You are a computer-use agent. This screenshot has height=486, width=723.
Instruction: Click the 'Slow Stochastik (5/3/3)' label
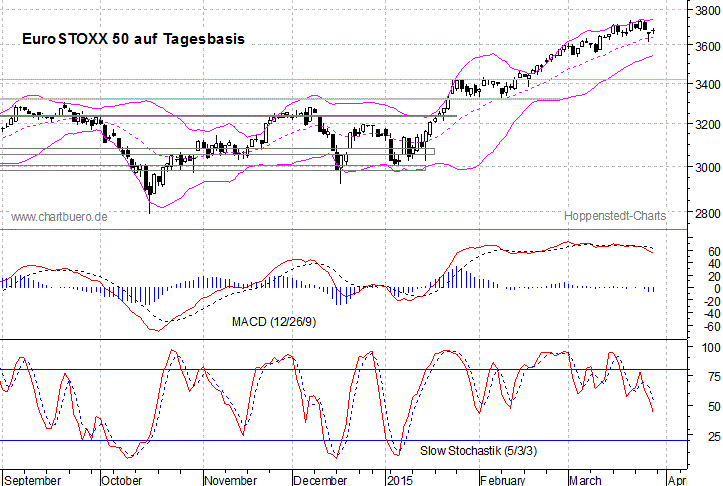[x=479, y=450]
